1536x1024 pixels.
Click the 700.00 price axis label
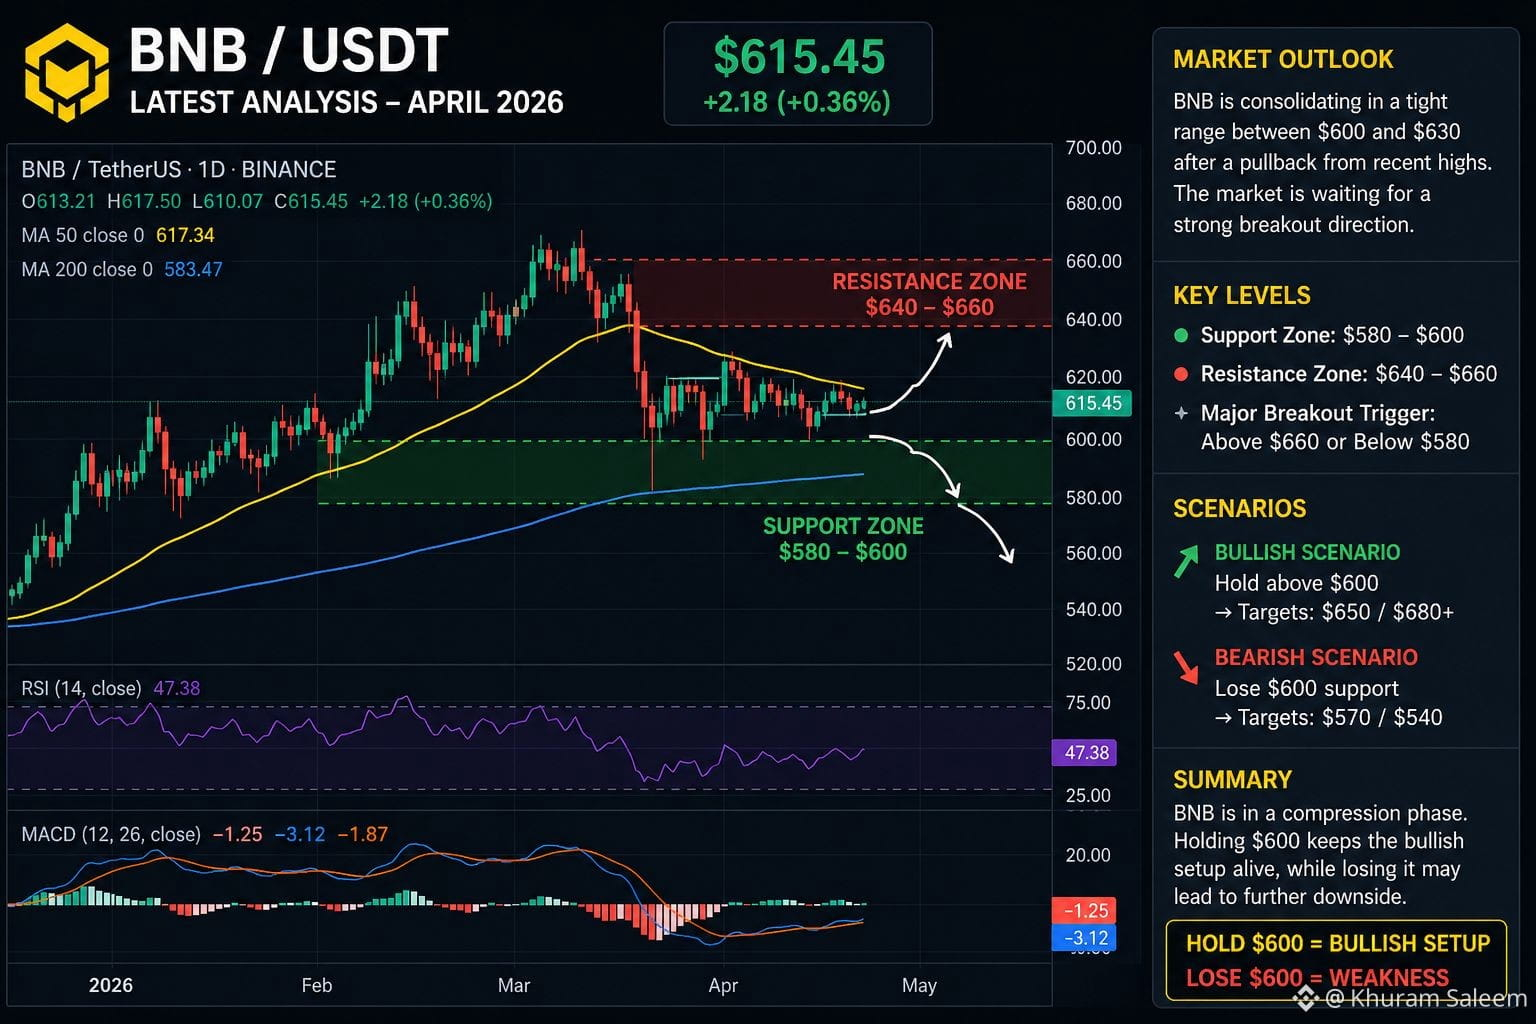tap(1094, 148)
